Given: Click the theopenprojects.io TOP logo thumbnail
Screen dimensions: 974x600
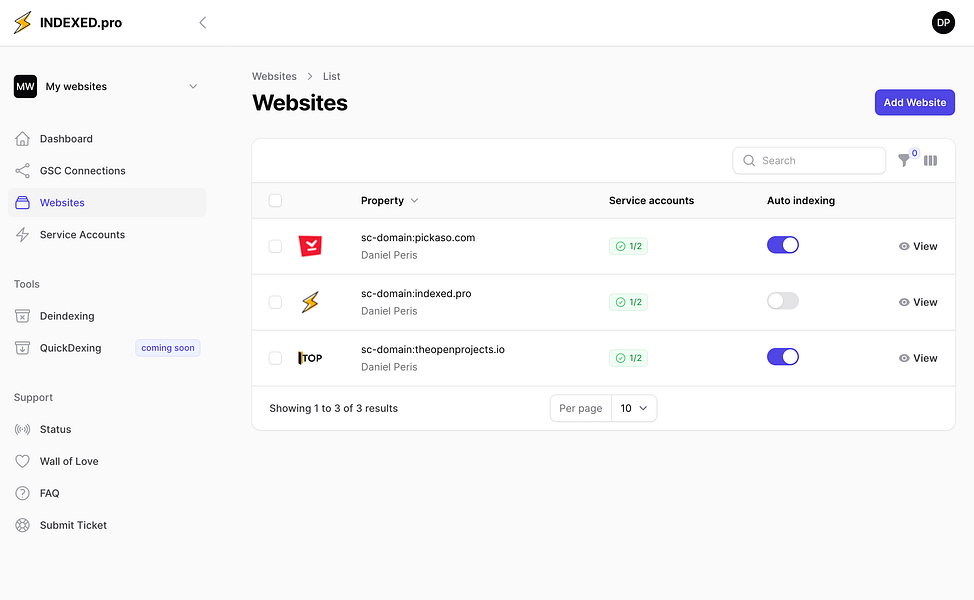Looking at the screenshot, I should pos(310,358).
